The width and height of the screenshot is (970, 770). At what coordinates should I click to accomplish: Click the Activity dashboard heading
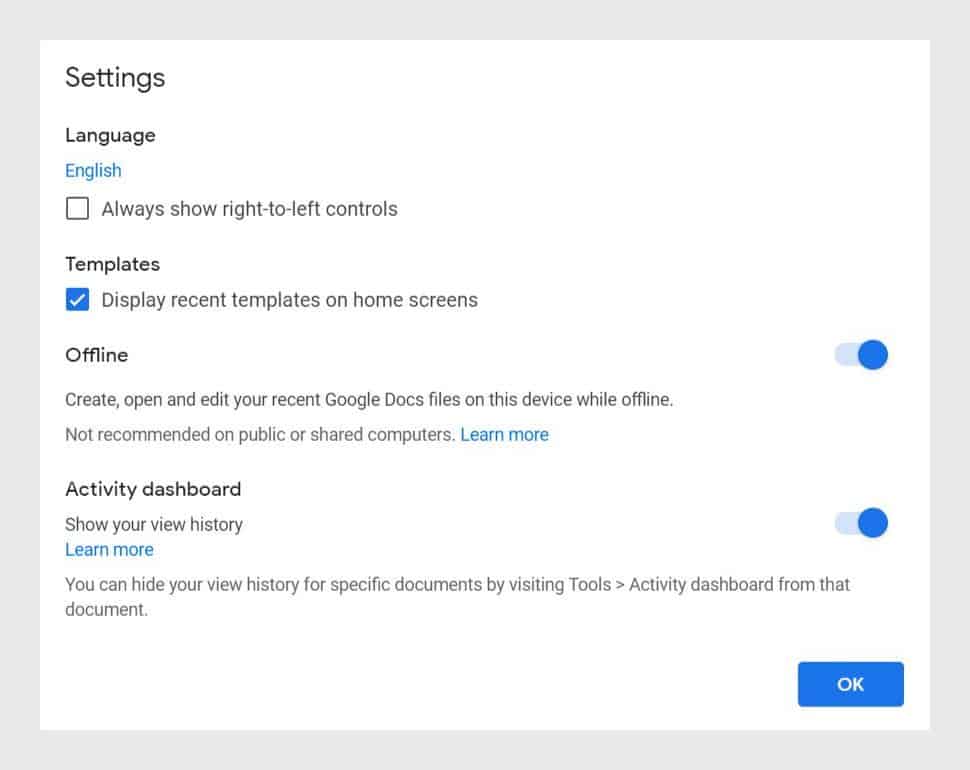152,489
